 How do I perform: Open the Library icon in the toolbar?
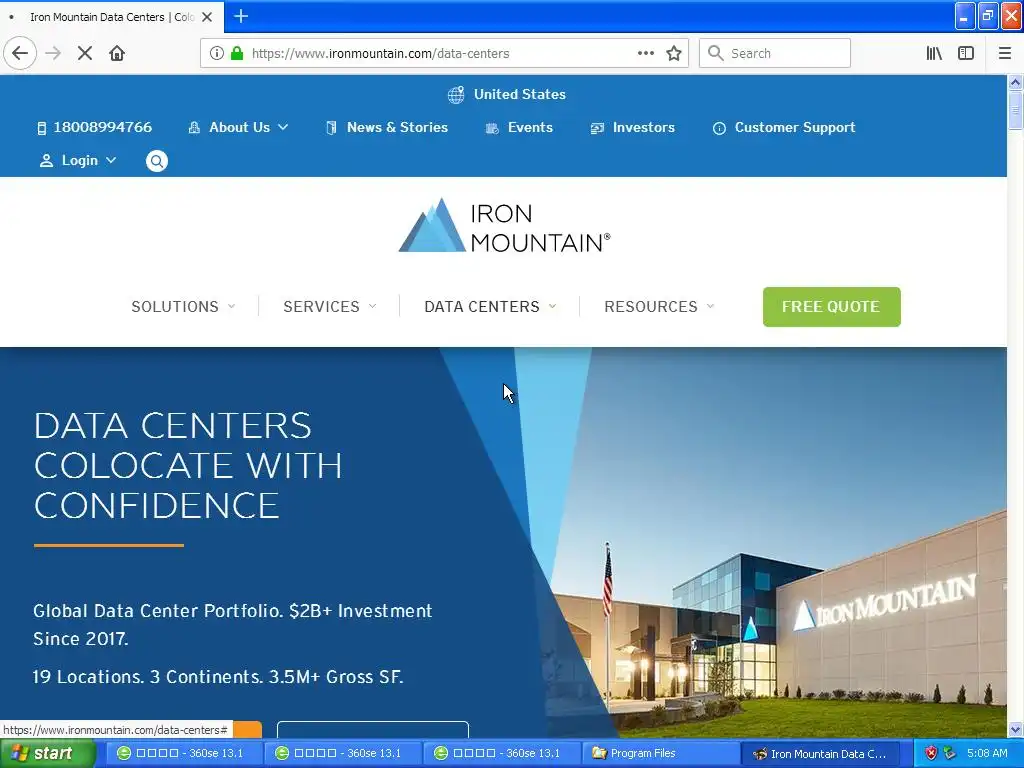coord(934,53)
